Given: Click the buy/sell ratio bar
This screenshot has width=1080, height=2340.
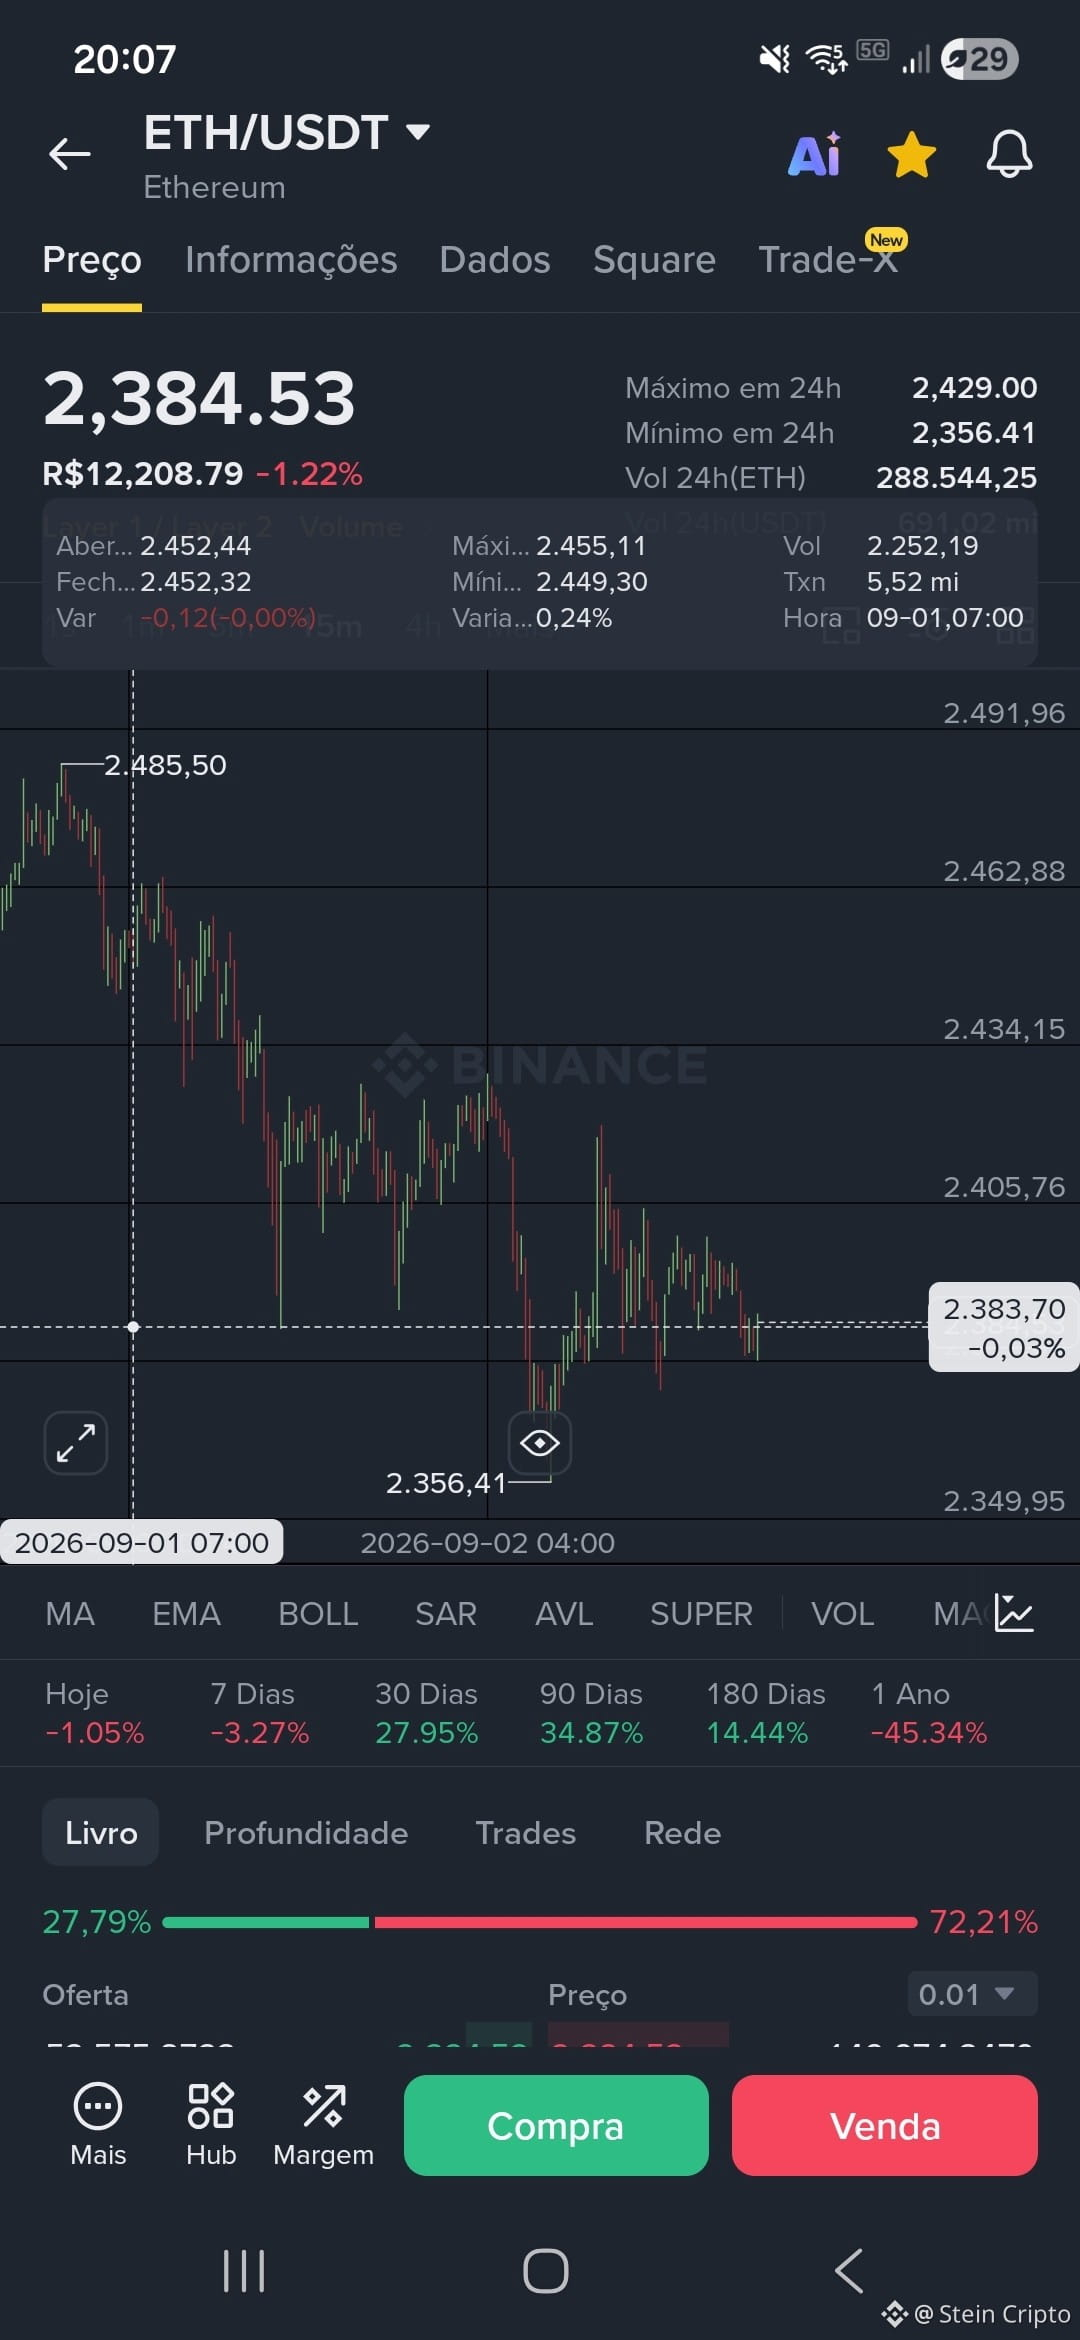Looking at the screenshot, I should (540, 1922).
